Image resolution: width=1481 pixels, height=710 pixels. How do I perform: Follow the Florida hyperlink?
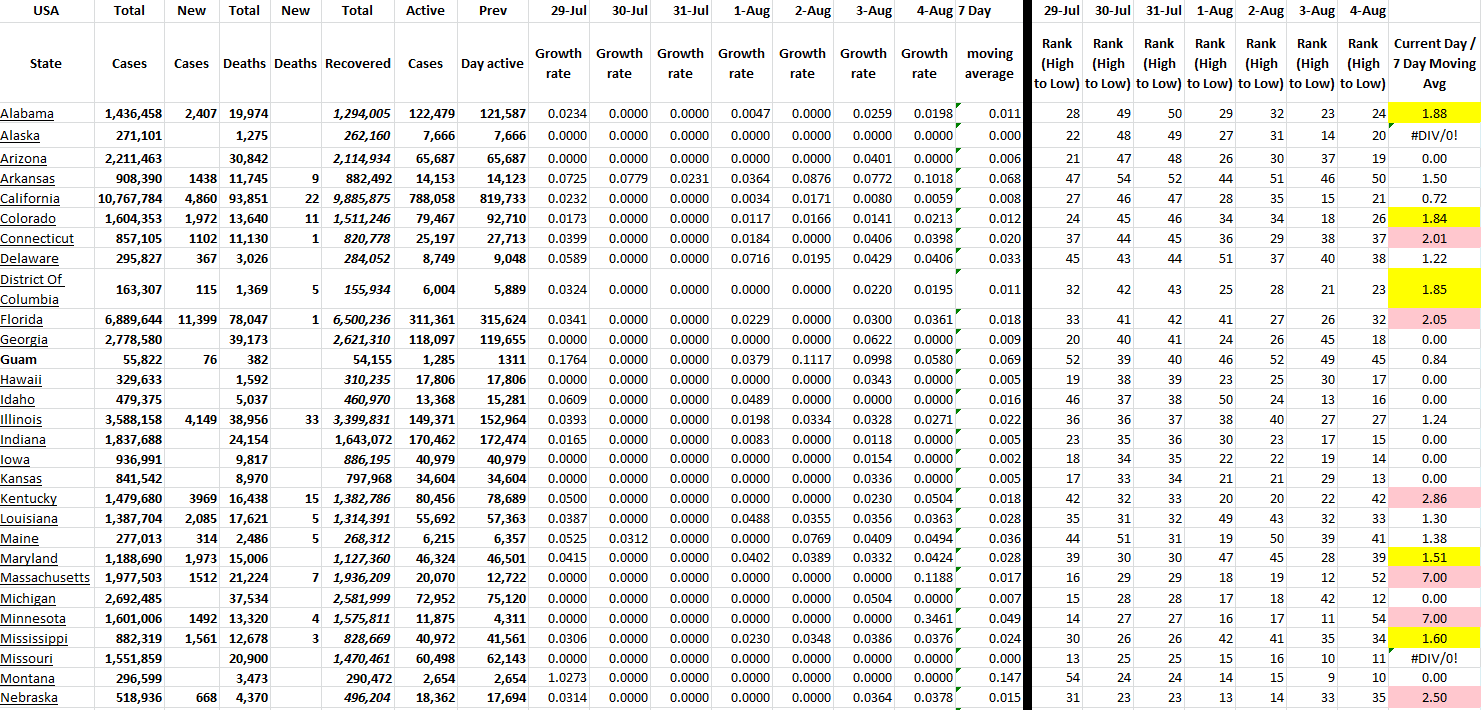[24, 320]
